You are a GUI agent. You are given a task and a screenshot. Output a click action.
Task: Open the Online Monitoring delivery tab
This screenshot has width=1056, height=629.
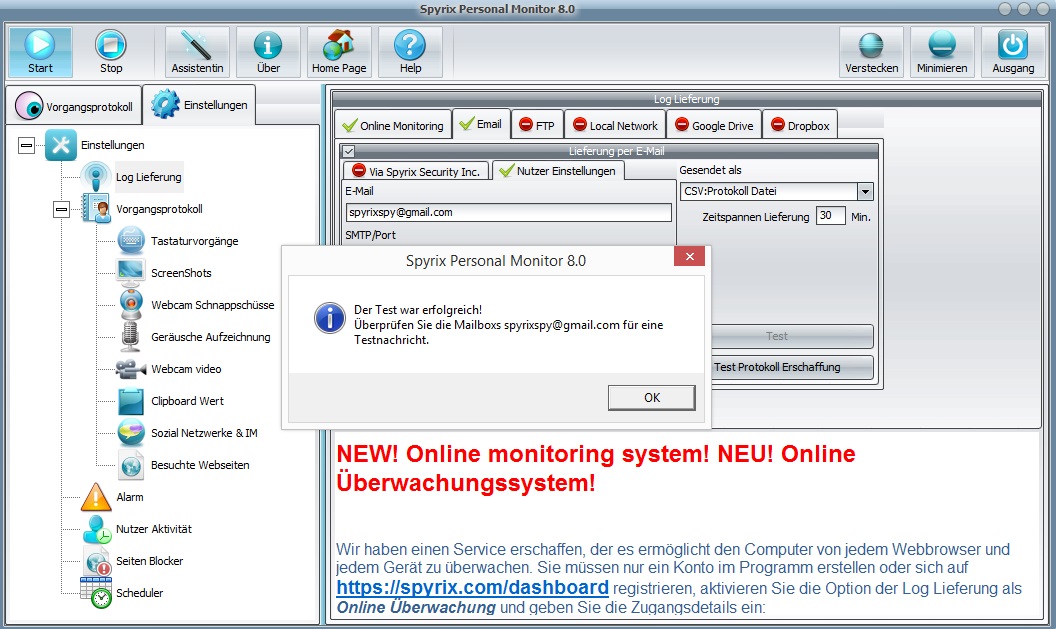point(393,125)
